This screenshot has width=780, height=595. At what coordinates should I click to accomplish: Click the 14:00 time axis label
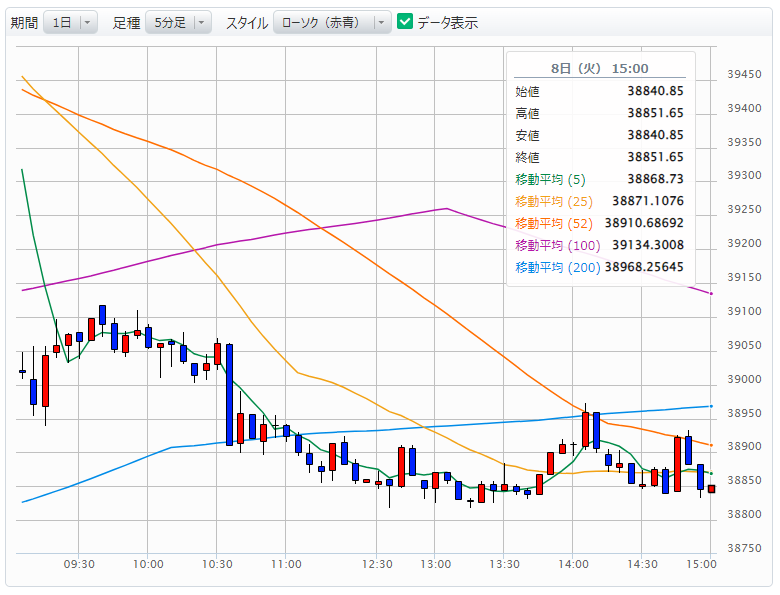click(x=572, y=564)
